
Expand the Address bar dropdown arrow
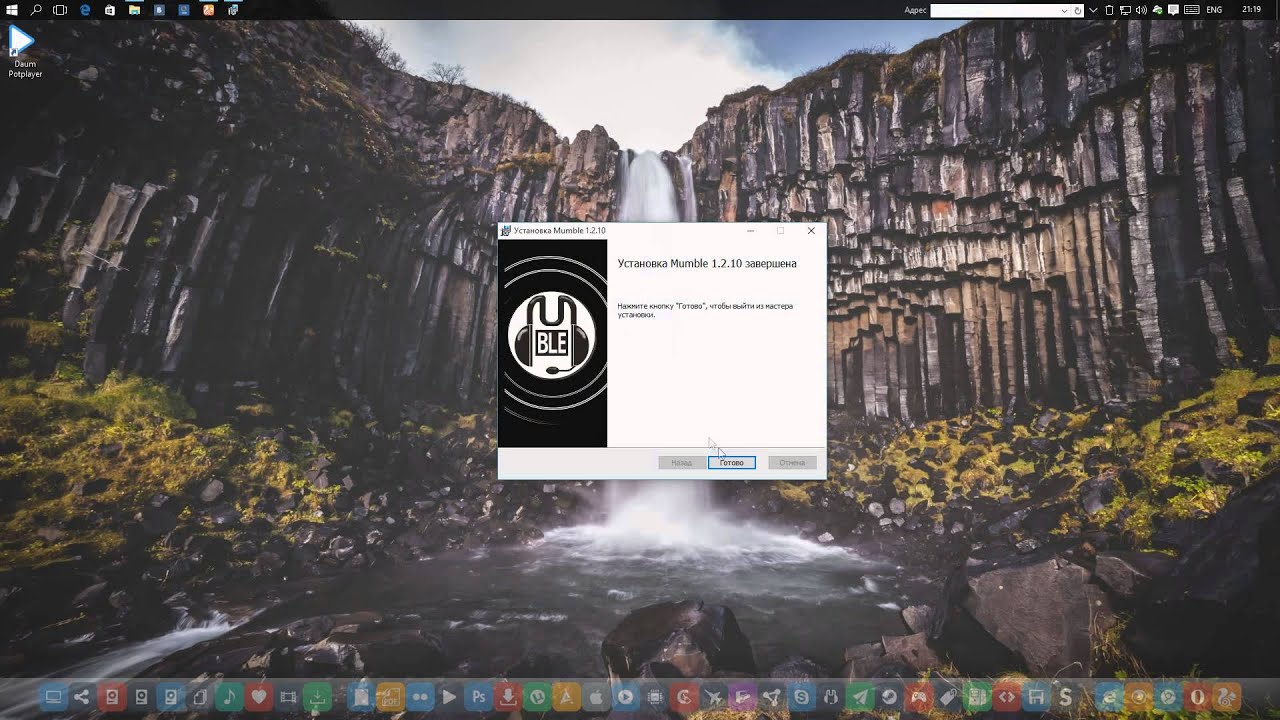coord(1064,10)
